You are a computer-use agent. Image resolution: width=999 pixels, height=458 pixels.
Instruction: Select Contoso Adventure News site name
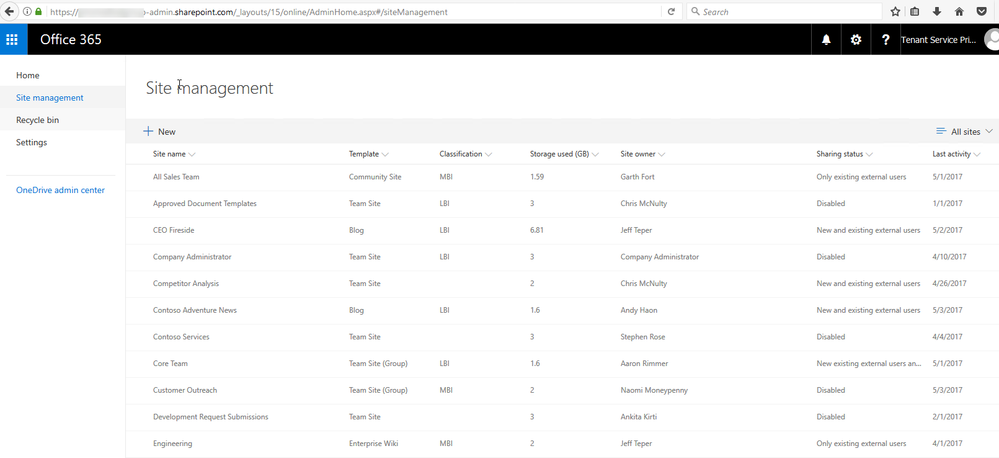[196, 310]
